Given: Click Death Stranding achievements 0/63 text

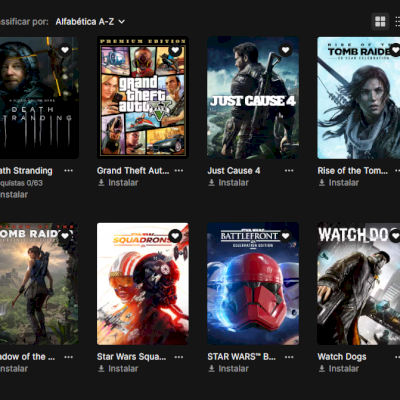Looking at the screenshot, I should (x=21, y=183).
